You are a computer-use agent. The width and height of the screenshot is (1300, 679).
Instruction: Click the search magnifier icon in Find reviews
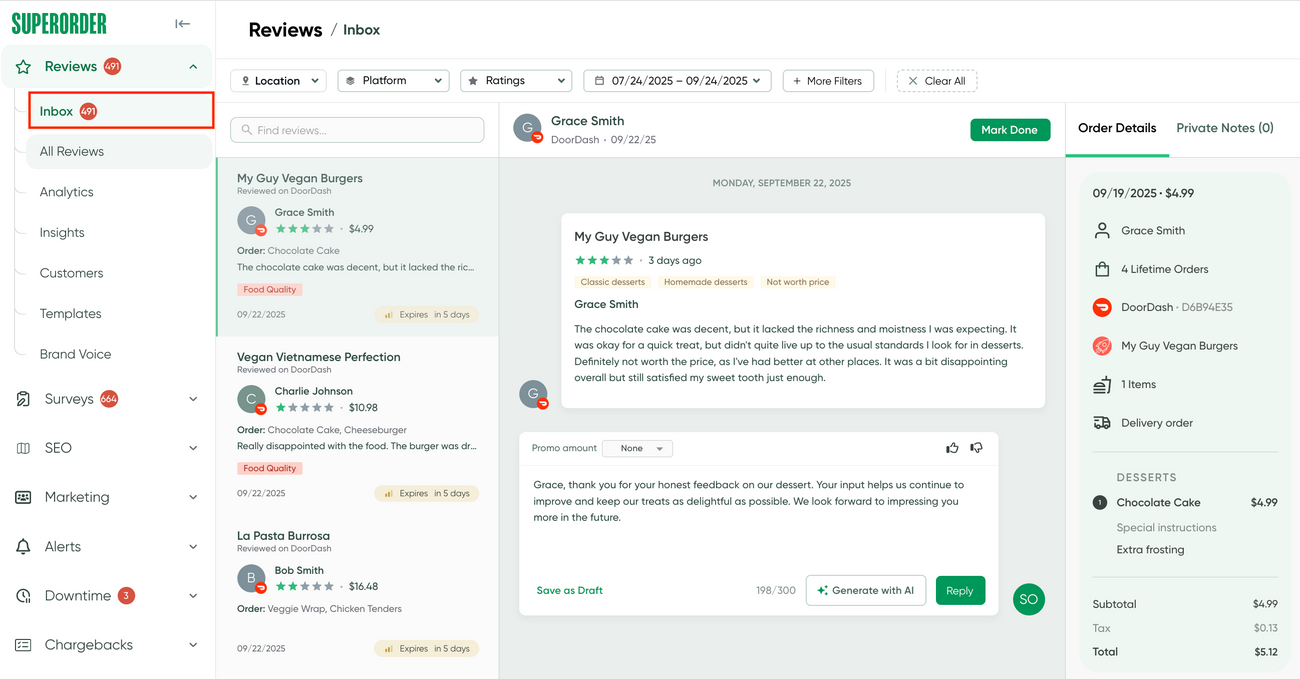coord(246,130)
